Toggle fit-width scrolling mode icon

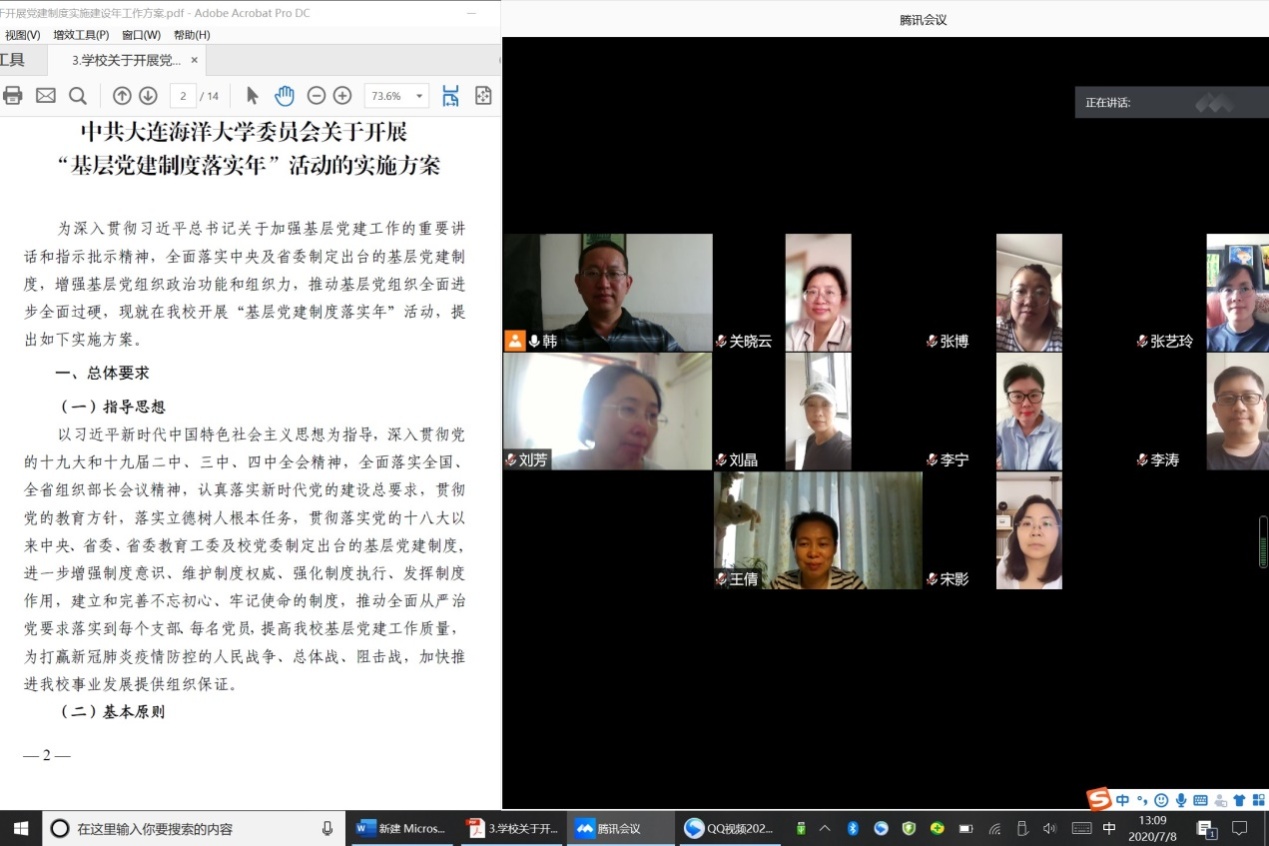point(451,96)
